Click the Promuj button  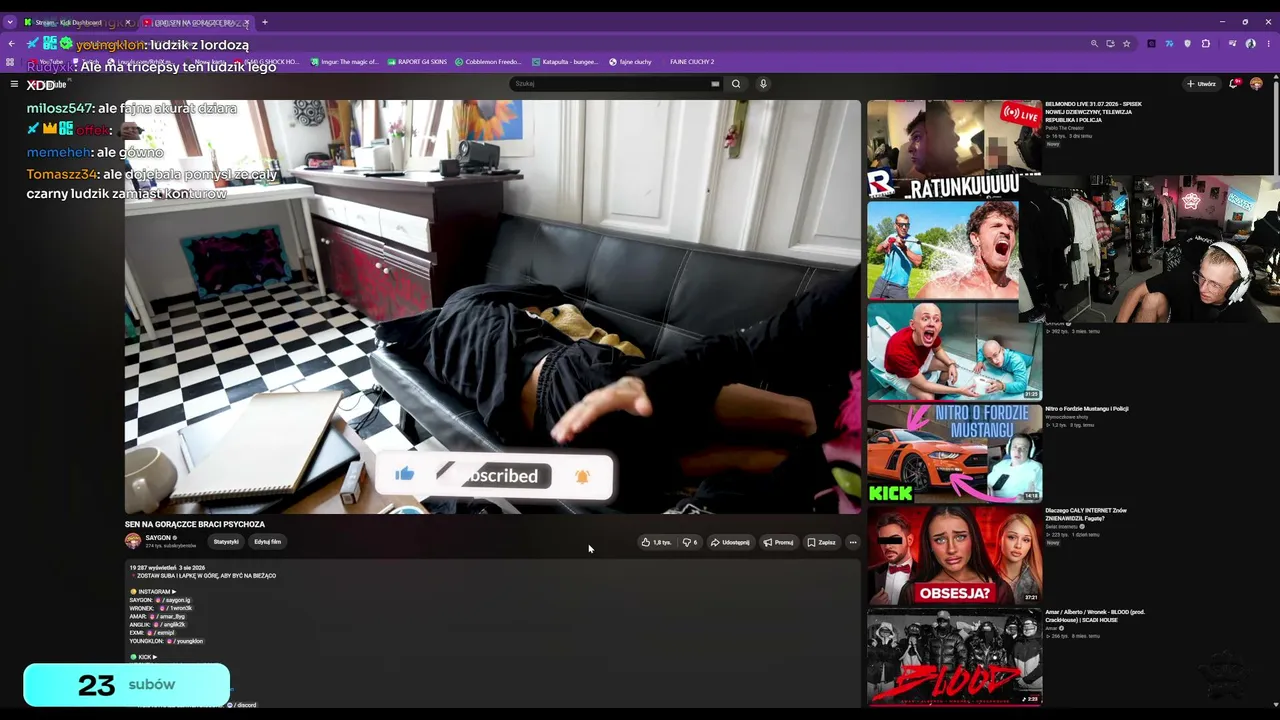pos(778,542)
